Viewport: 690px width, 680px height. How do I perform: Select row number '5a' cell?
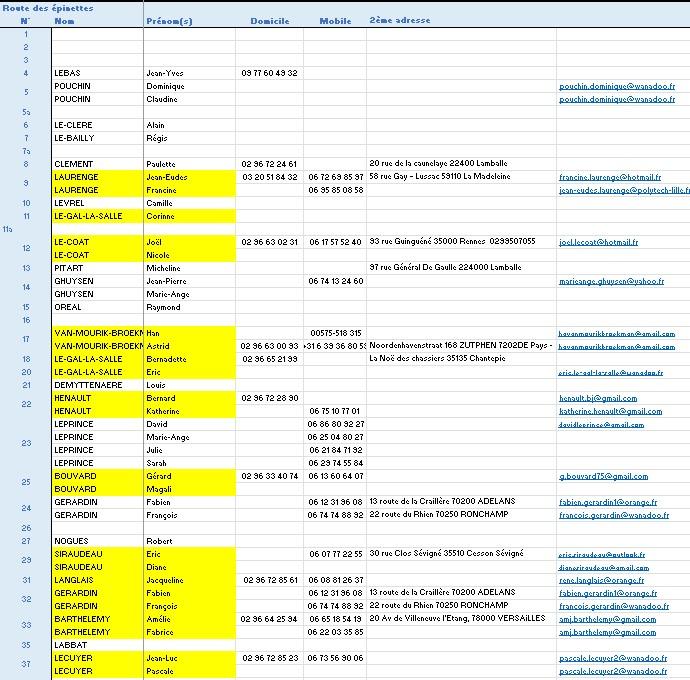click(26, 112)
